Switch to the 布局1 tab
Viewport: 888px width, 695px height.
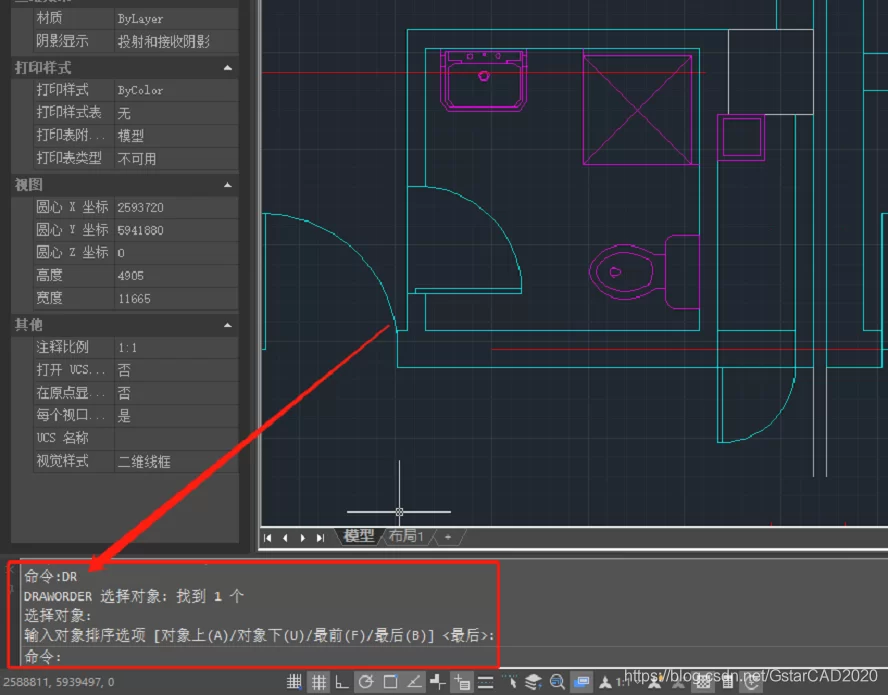click(406, 537)
